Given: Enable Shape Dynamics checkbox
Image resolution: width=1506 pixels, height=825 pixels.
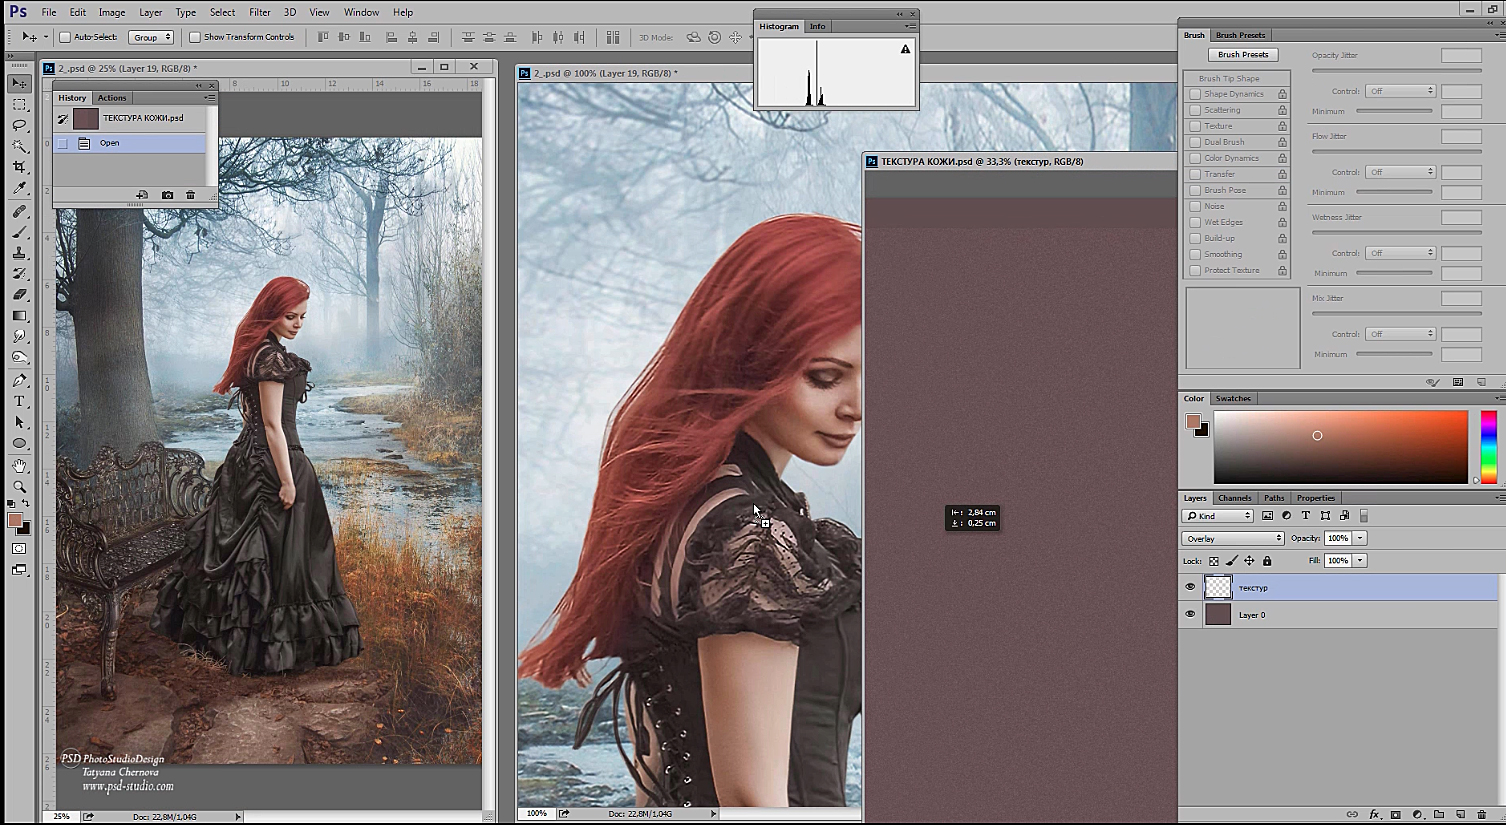Looking at the screenshot, I should tap(1195, 94).
